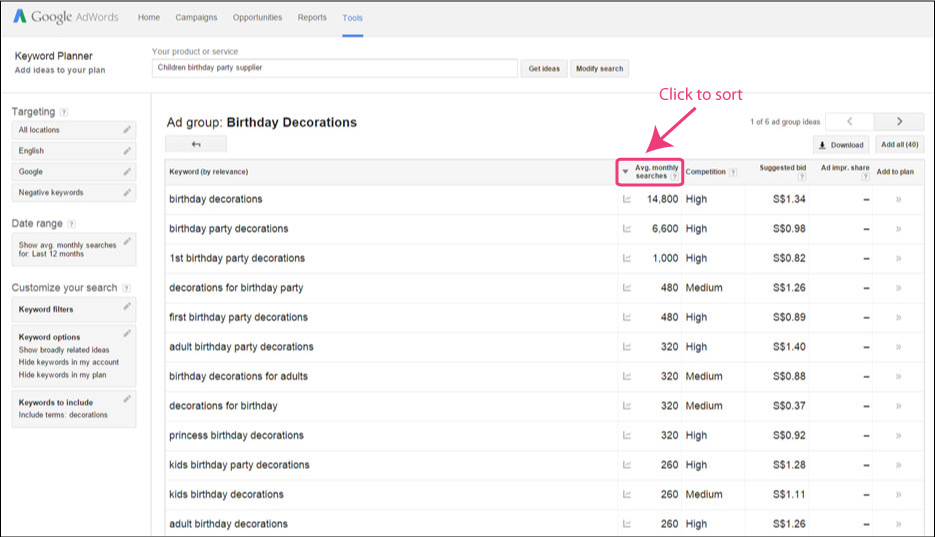Click the Google AdWords logo
The width and height of the screenshot is (935, 537).
coord(66,17)
